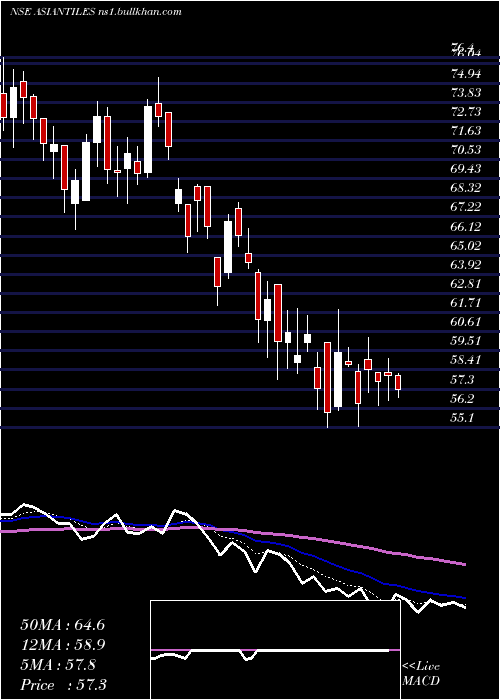This screenshot has height=700, width=500.
Task: Click the 56.2 price axis label
Action: pos(462,399)
